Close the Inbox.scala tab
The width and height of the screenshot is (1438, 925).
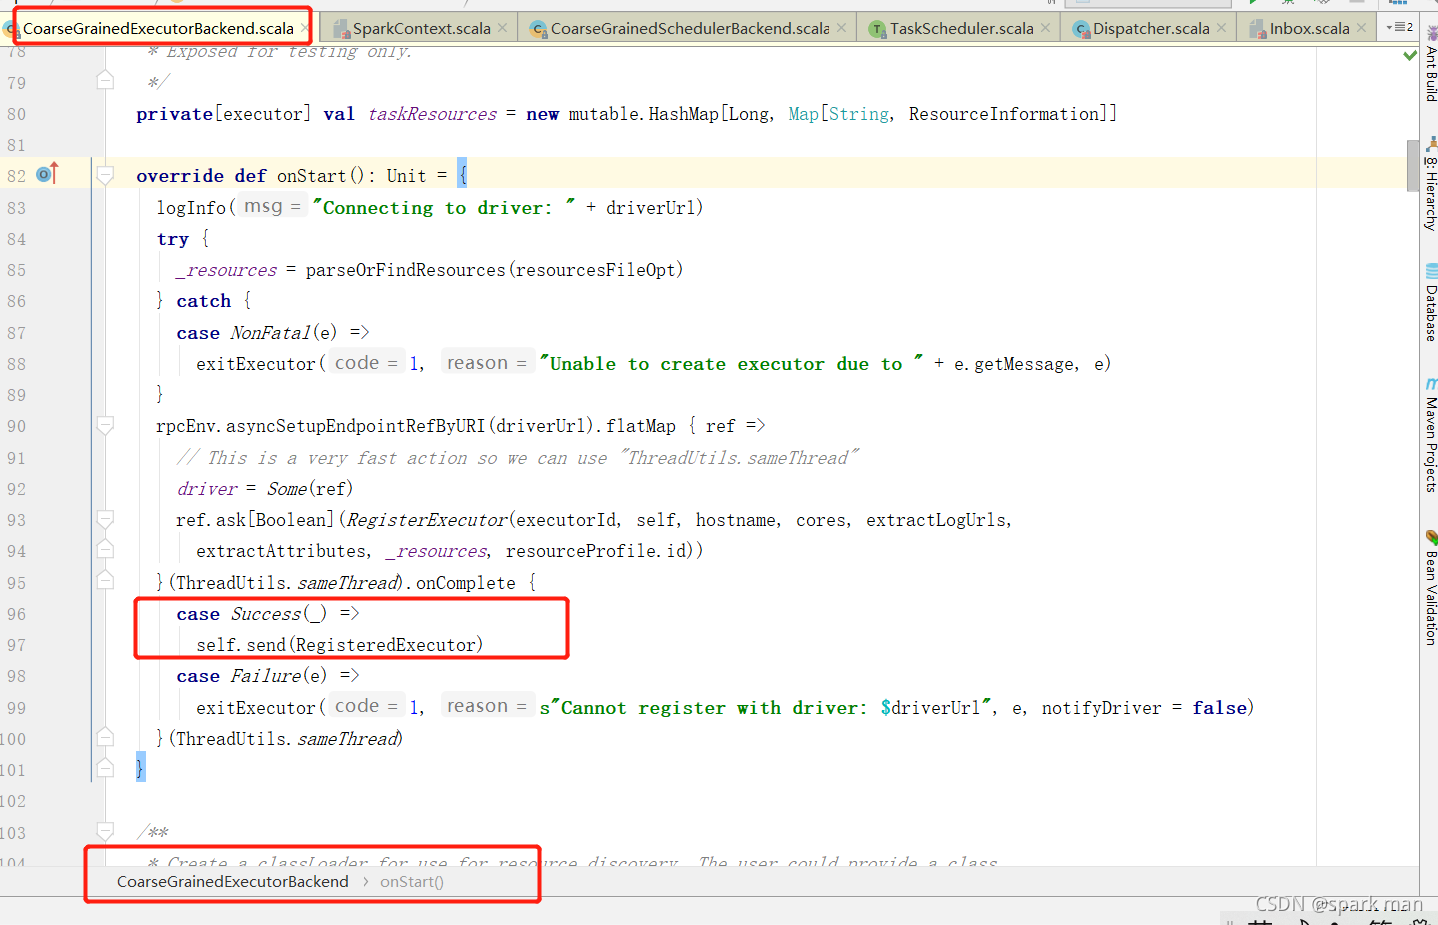1361,28
